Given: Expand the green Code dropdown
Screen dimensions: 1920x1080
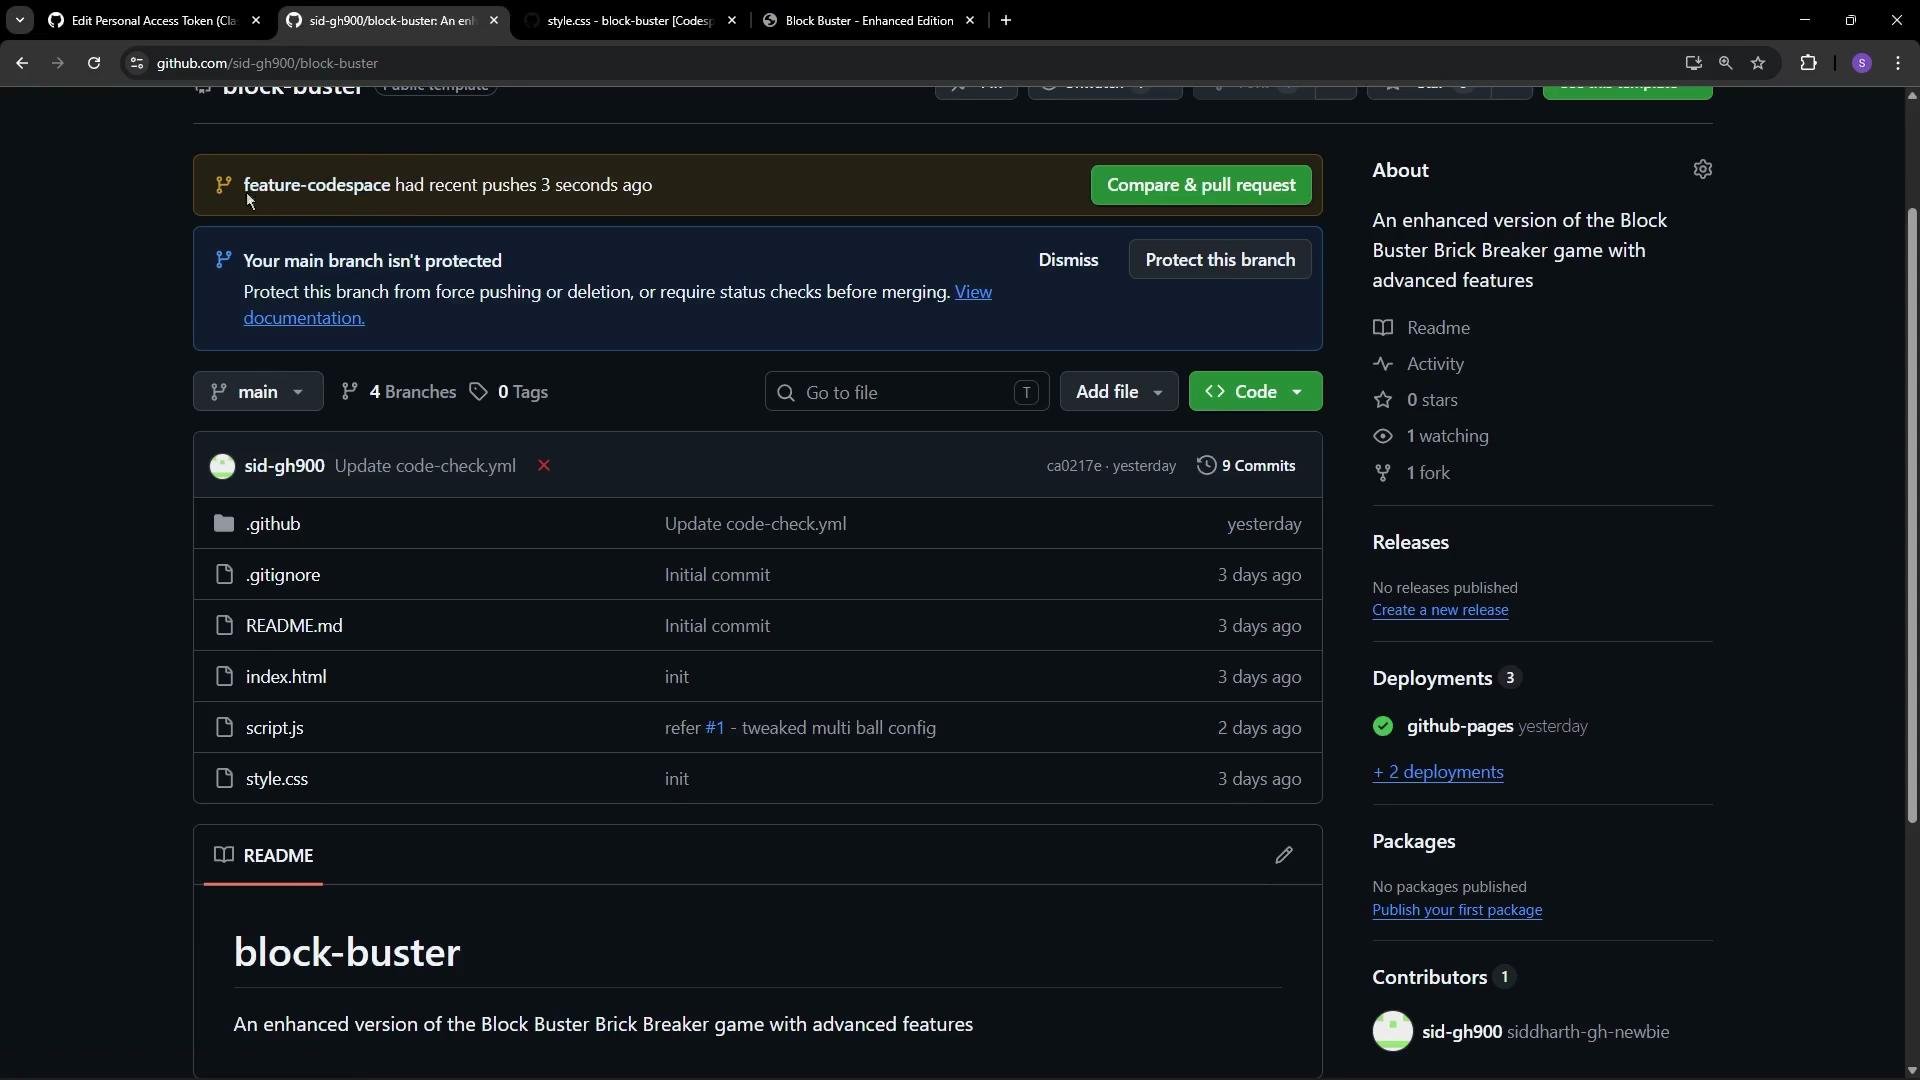Looking at the screenshot, I should coord(1255,392).
